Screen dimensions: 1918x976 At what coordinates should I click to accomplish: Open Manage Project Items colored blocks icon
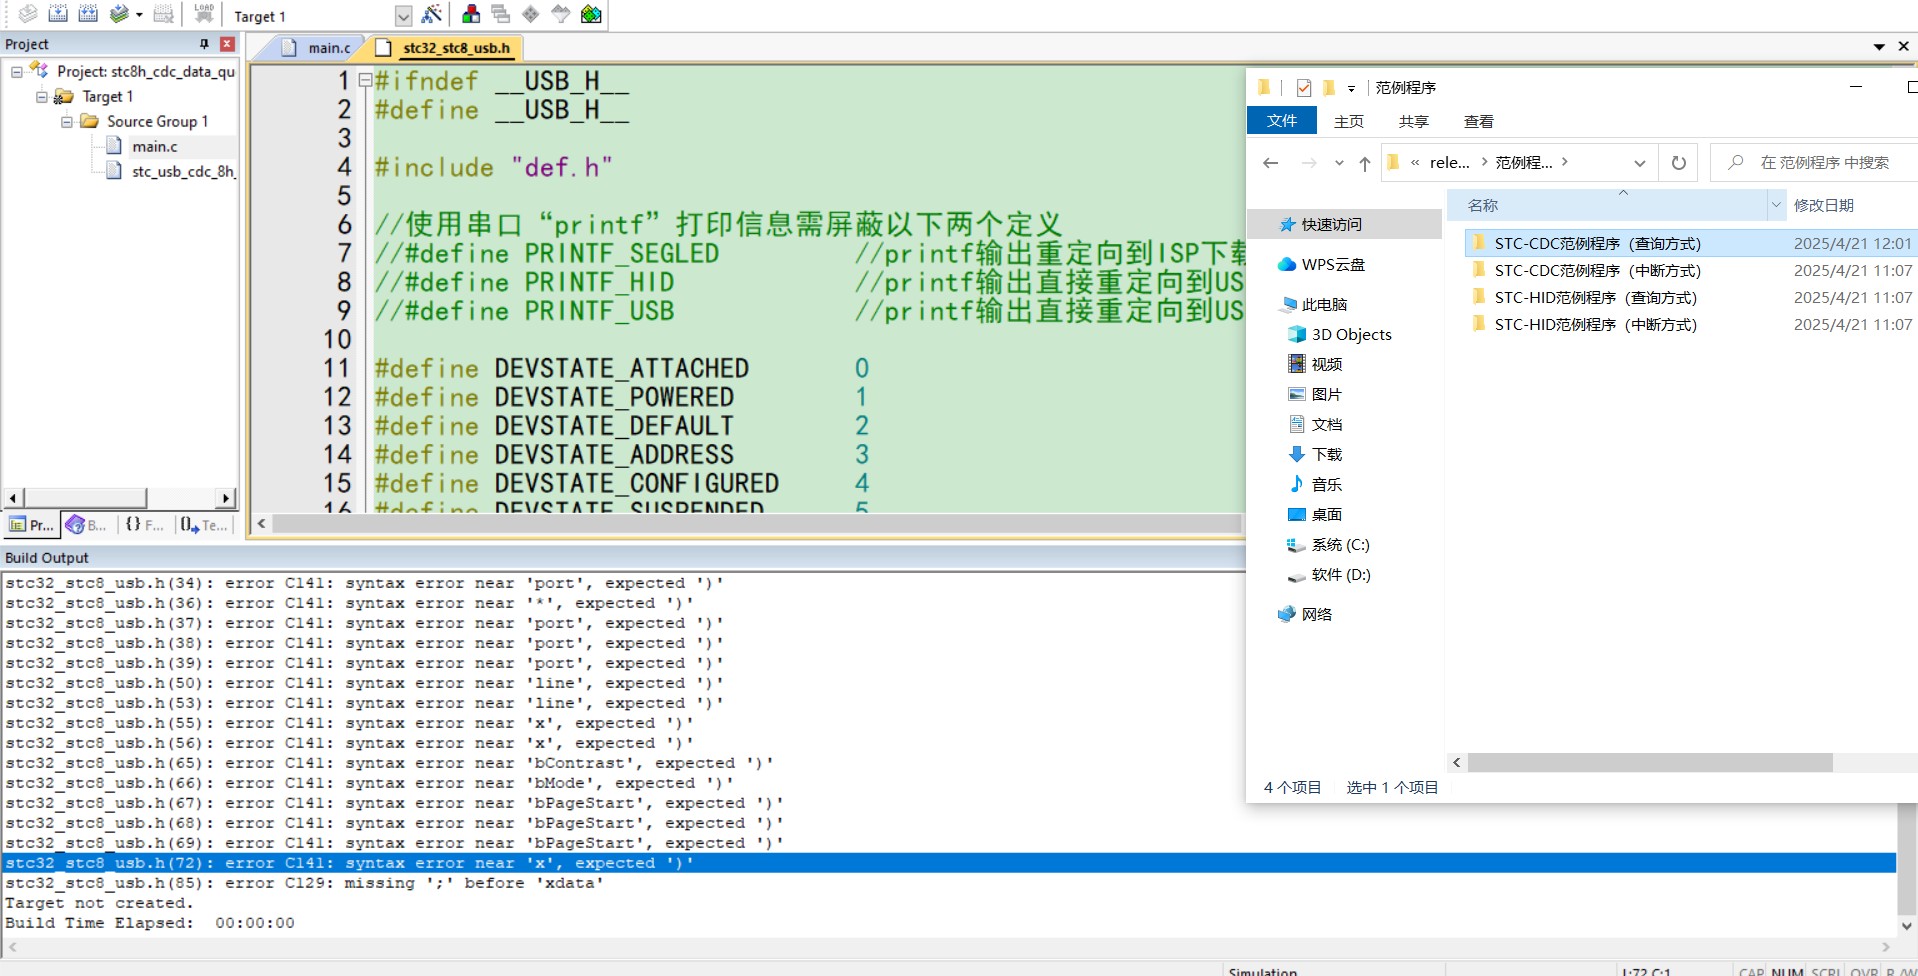click(x=470, y=14)
